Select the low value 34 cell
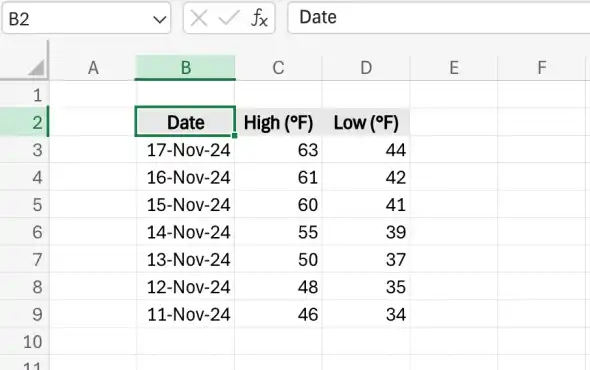This screenshot has width=590, height=370. click(x=366, y=314)
